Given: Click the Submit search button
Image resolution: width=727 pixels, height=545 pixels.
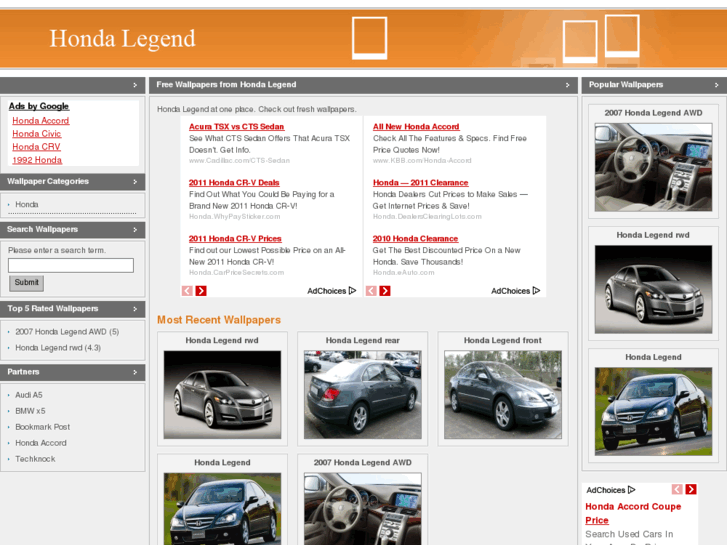Looking at the screenshot, I should click(x=26, y=283).
